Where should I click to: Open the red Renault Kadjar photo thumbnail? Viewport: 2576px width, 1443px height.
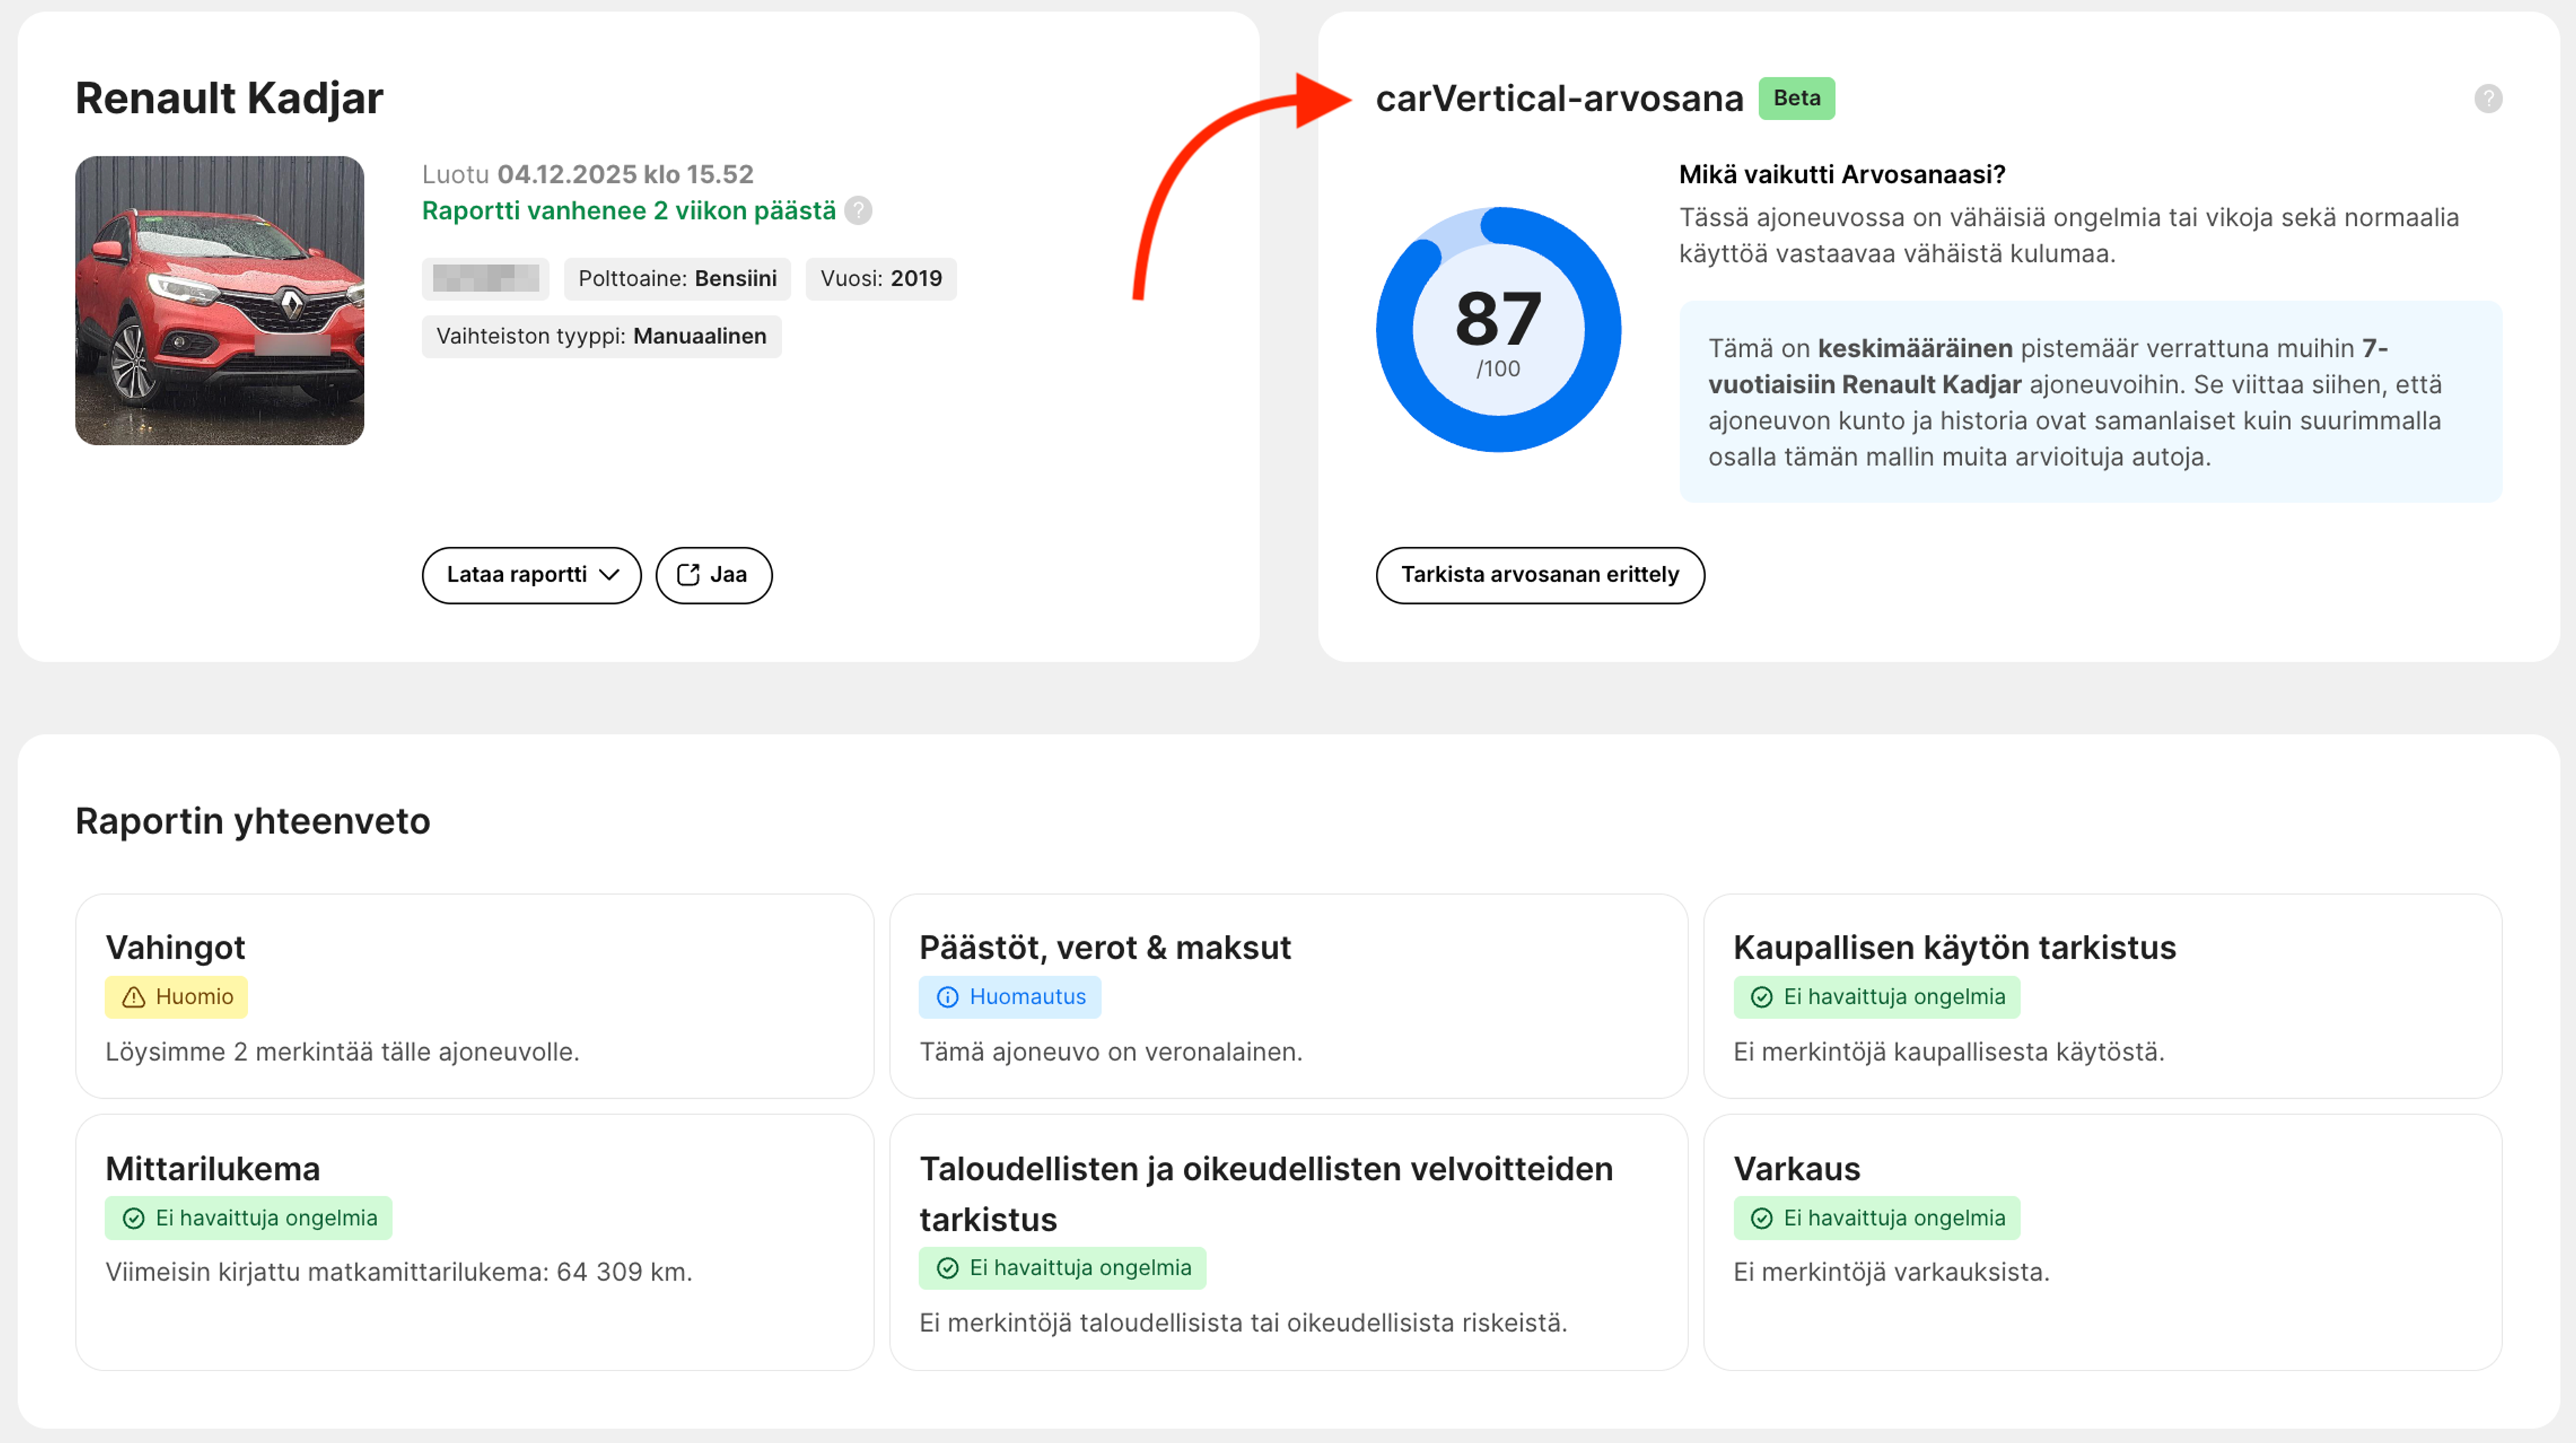pyautogui.click(x=220, y=300)
